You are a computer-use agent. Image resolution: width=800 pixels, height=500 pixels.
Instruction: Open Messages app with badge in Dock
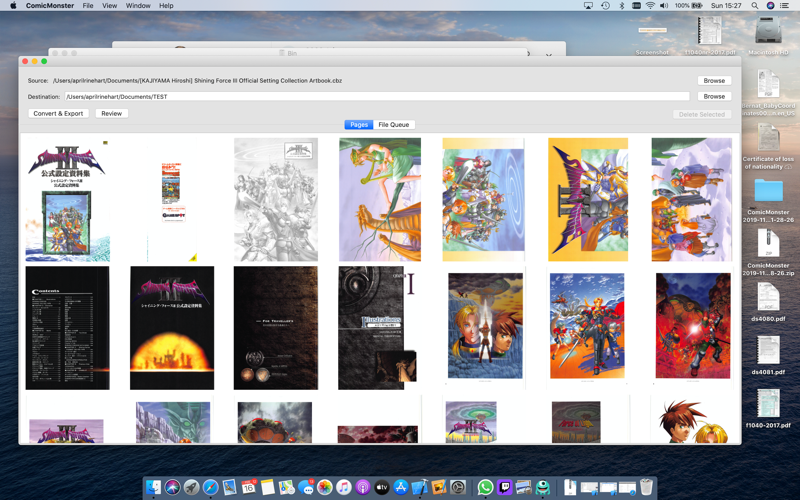click(x=306, y=487)
